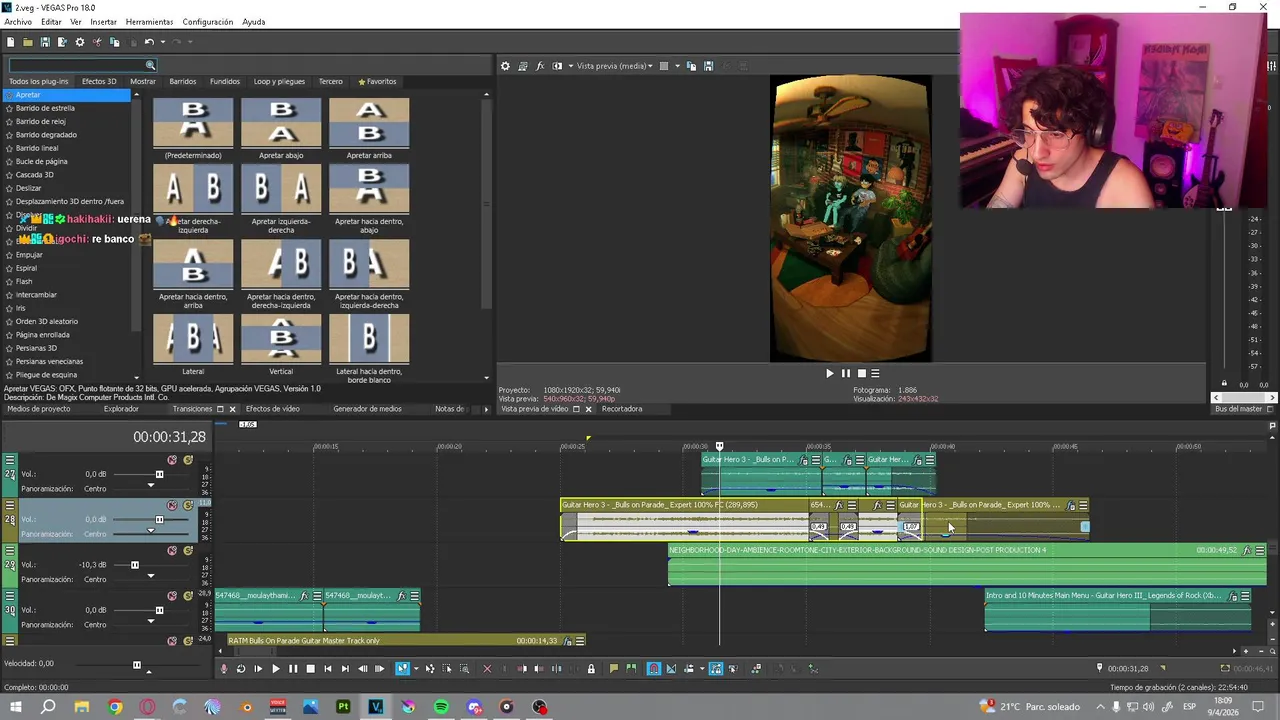Open the split screen view dropdown arrow
The height and width of the screenshot is (720, 1280).
(x=571, y=66)
